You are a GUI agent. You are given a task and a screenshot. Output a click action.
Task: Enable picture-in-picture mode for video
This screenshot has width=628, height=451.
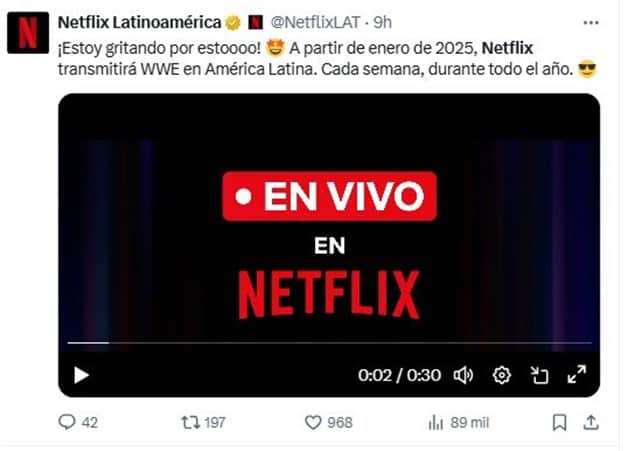(x=539, y=375)
